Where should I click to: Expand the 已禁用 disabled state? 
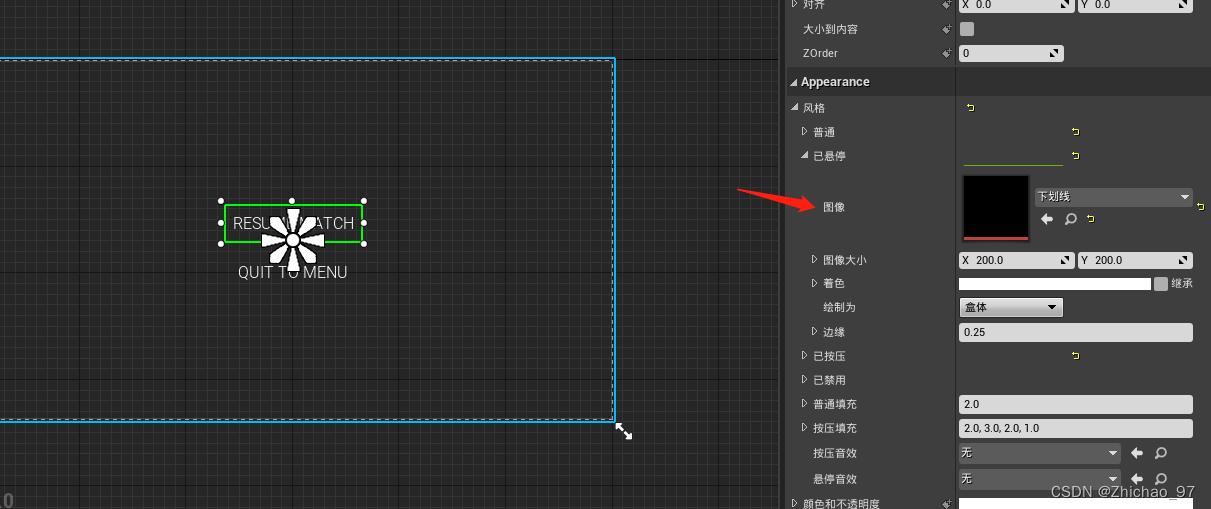point(804,379)
